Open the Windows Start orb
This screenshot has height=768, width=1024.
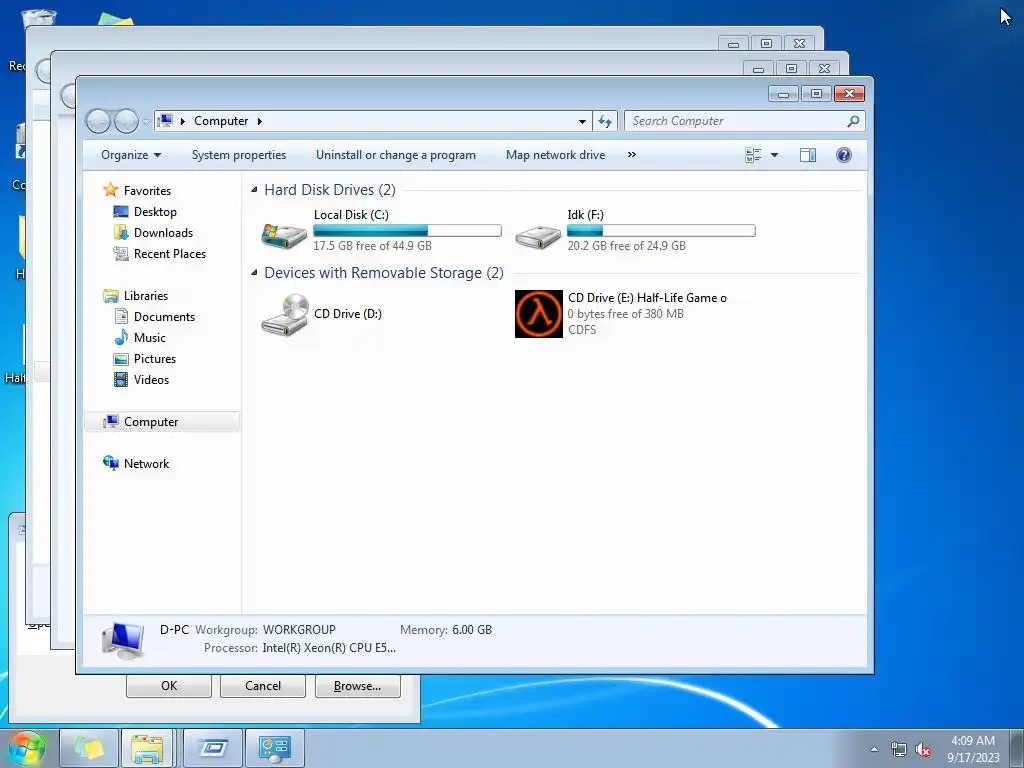click(27, 748)
